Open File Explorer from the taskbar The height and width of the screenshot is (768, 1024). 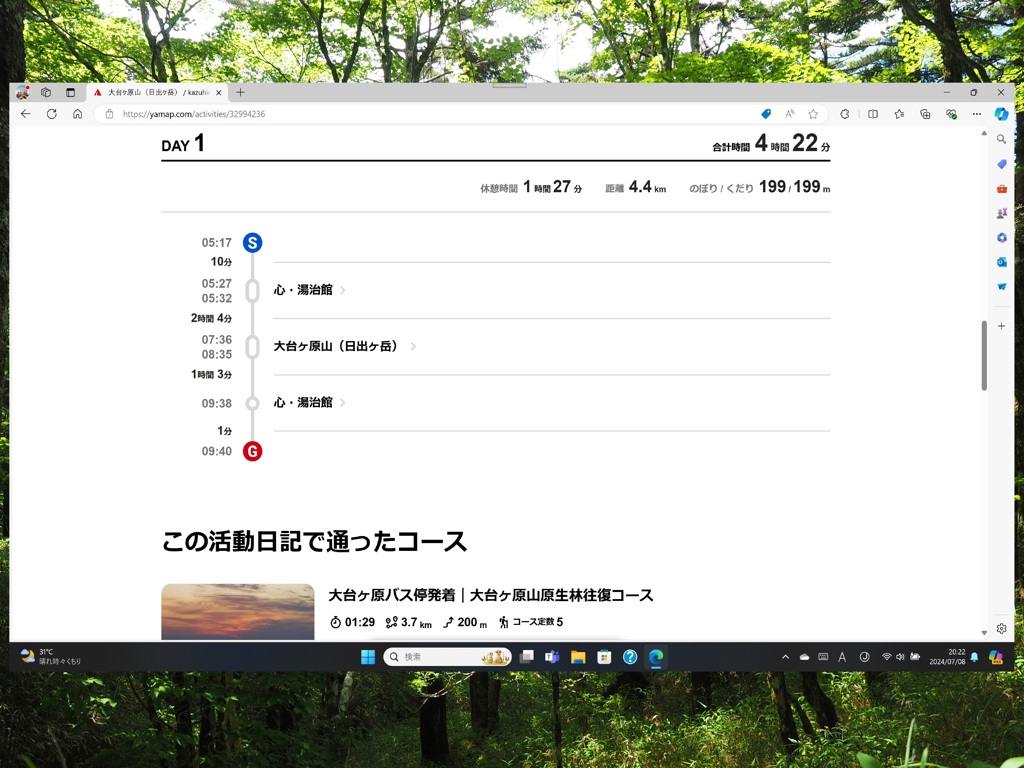(578, 657)
